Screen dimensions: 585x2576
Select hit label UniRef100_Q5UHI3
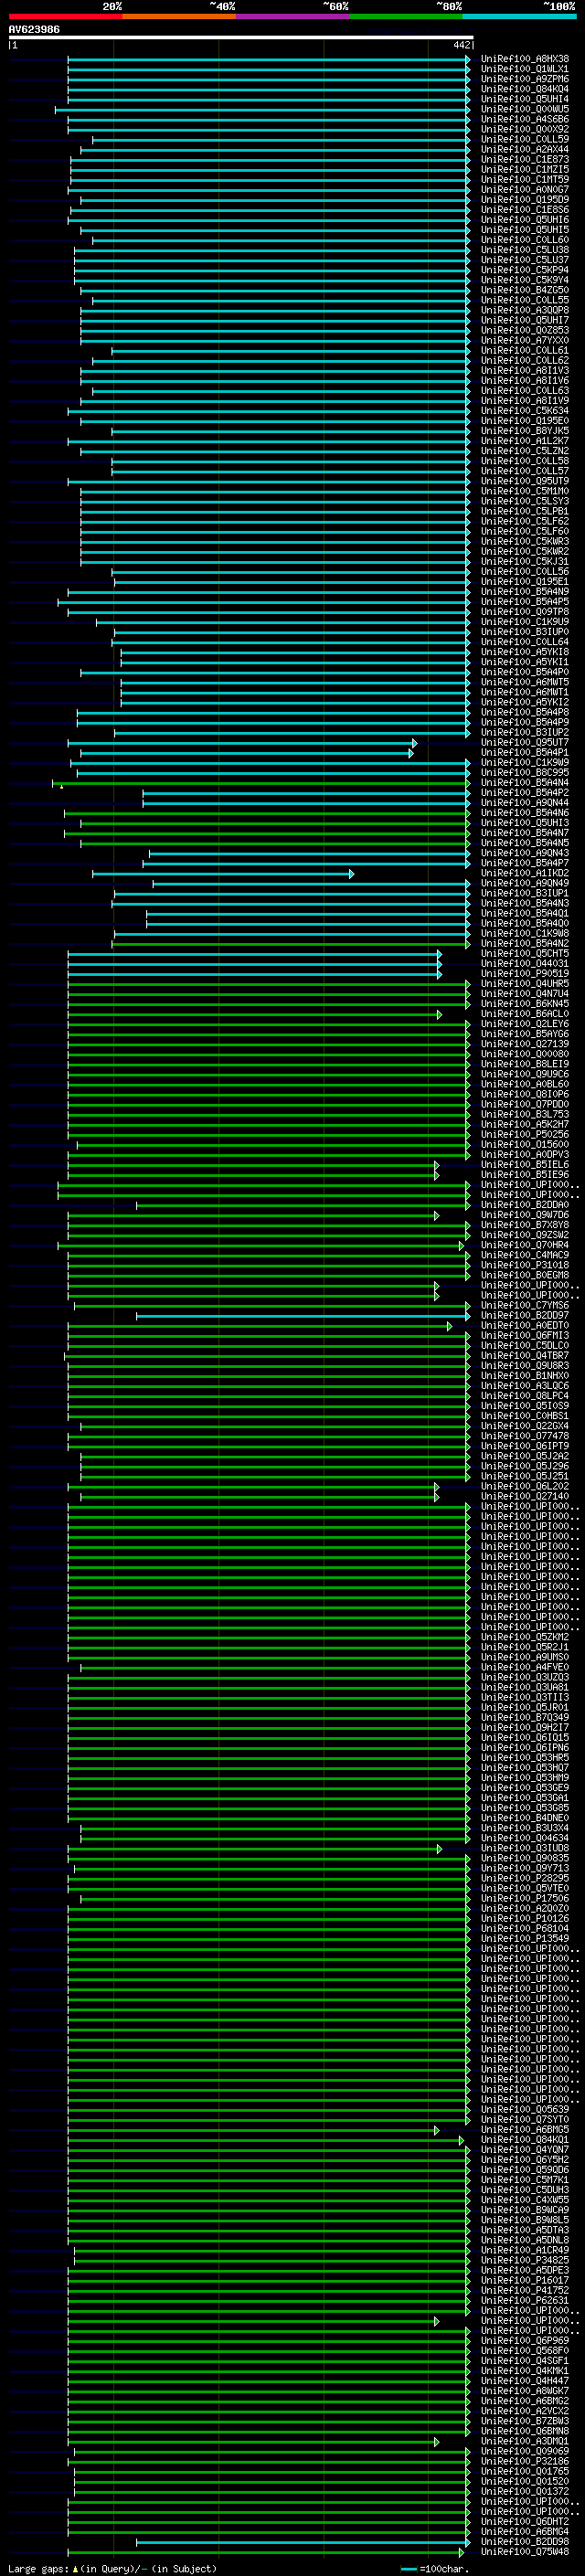[x=525, y=823]
